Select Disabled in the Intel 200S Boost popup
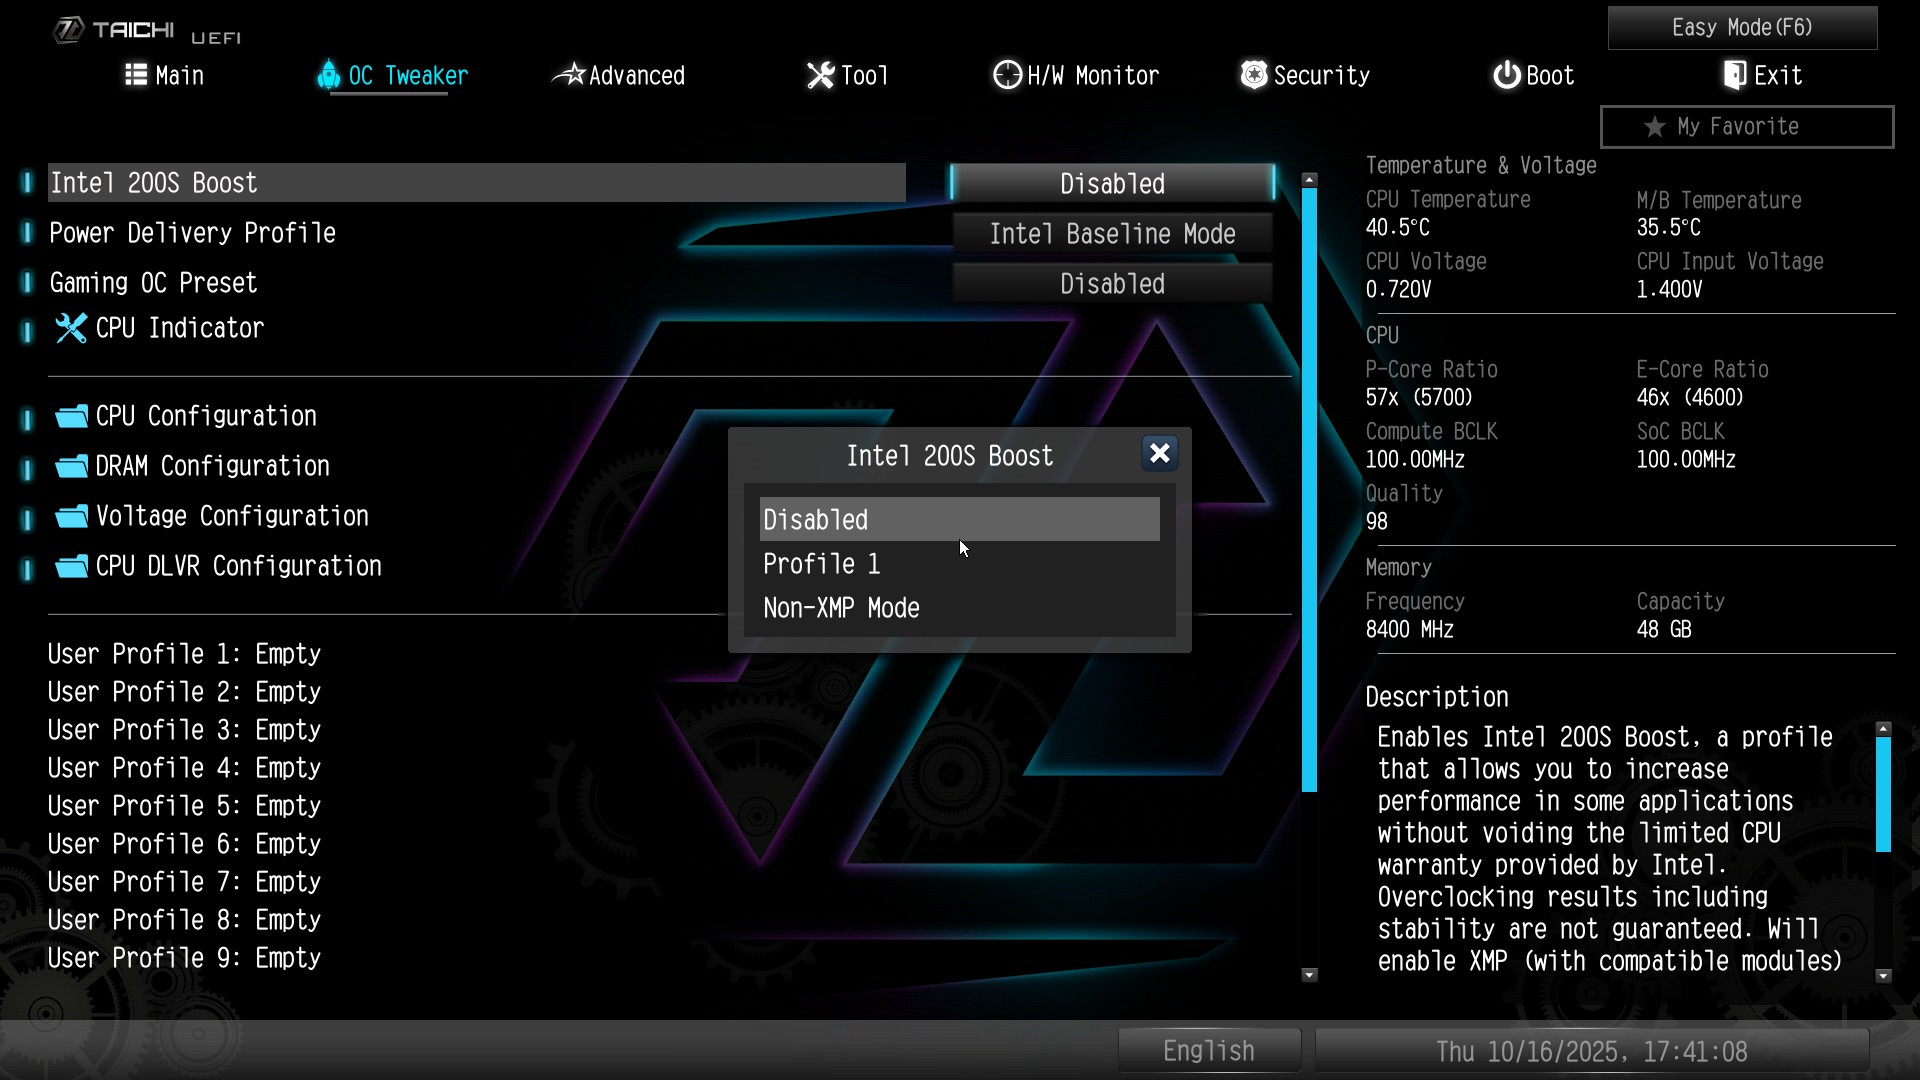The height and width of the screenshot is (1080, 1920). click(958, 519)
